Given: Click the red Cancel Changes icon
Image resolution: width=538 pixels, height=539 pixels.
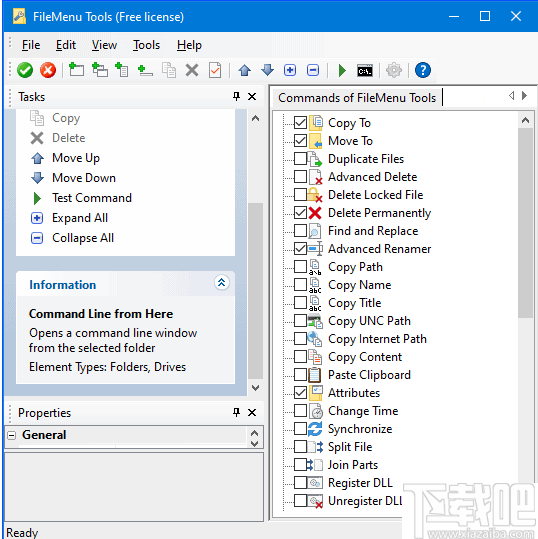Looking at the screenshot, I should point(48,70).
